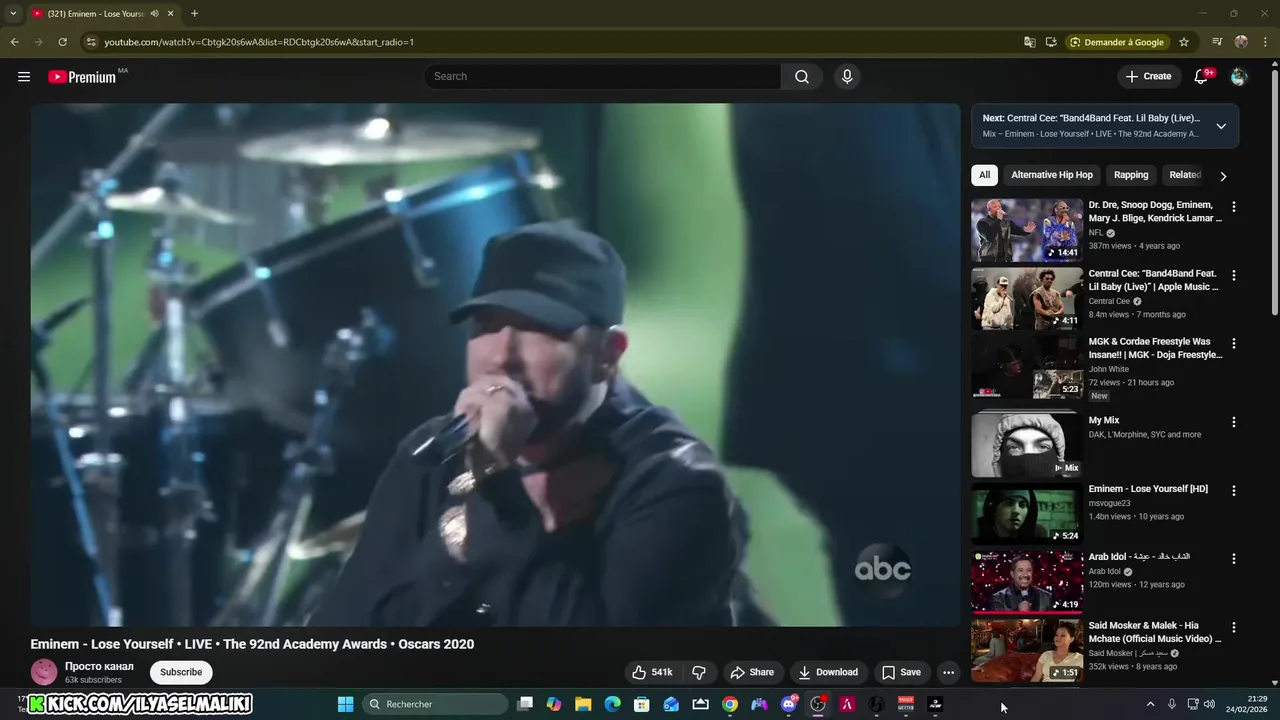Open the notifications bell

coord(1202,77)
